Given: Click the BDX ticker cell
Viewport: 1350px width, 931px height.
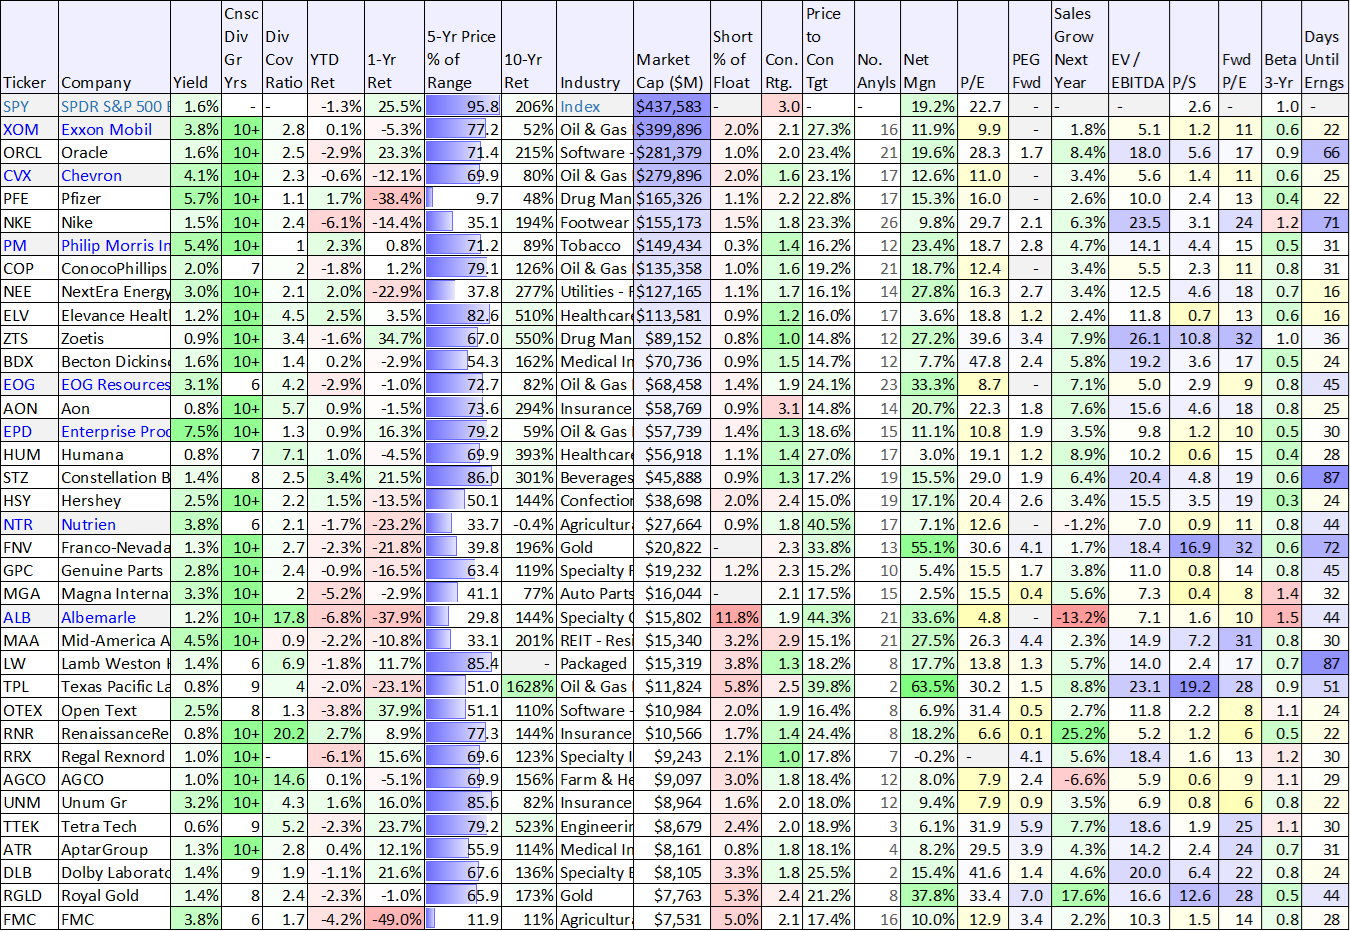Looking at the screenshot, I should point(29,361).
